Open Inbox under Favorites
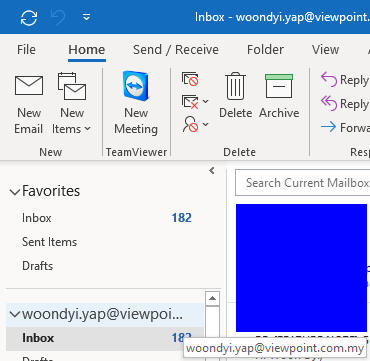The height and width of the screenshot is (361, 370). [x=37, y=218]
